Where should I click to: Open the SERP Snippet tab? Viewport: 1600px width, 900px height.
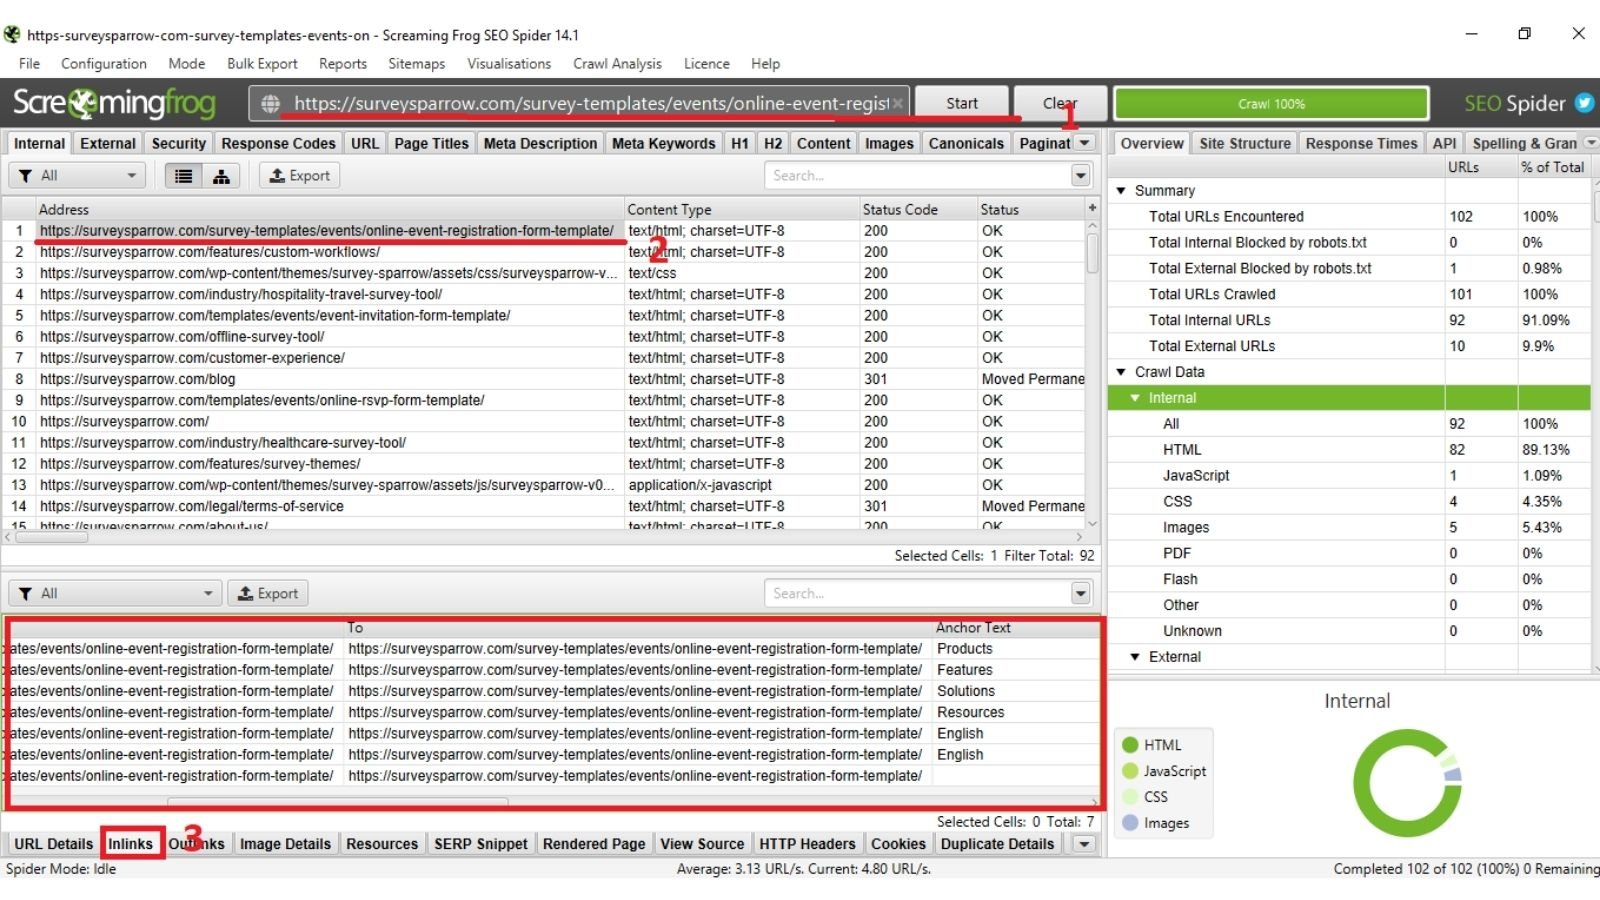pos(480,844)
